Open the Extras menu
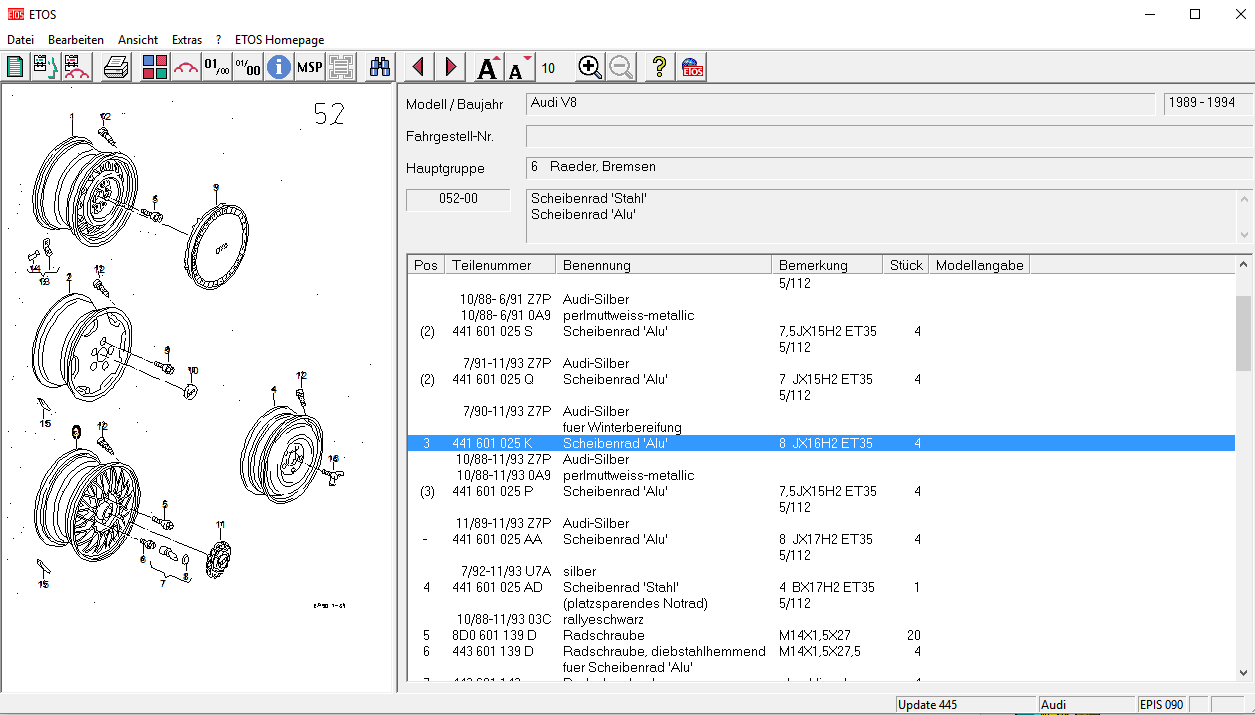Screen dimensions: 1255x715 [187, 40]
